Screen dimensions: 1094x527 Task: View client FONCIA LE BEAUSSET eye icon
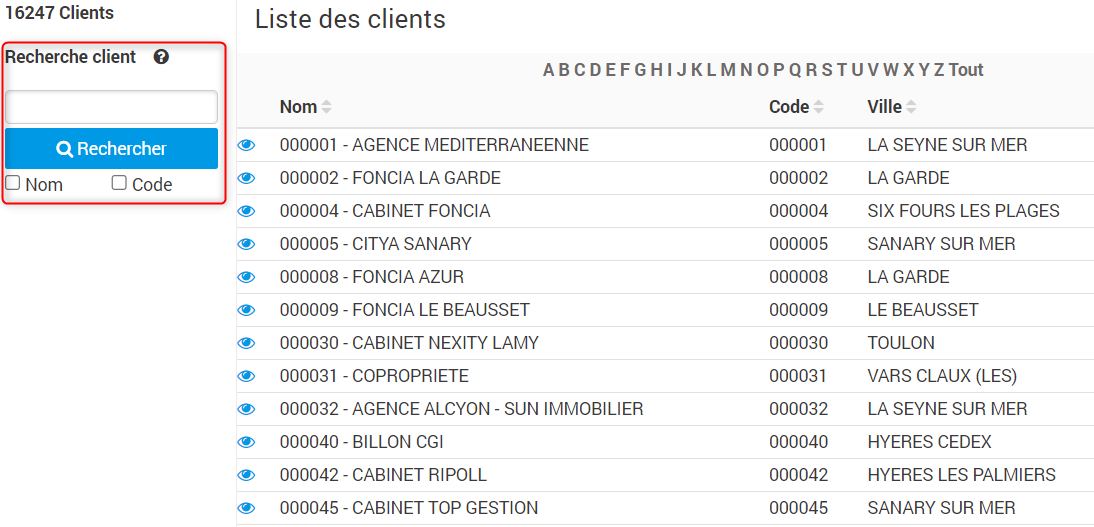[246, 310]
